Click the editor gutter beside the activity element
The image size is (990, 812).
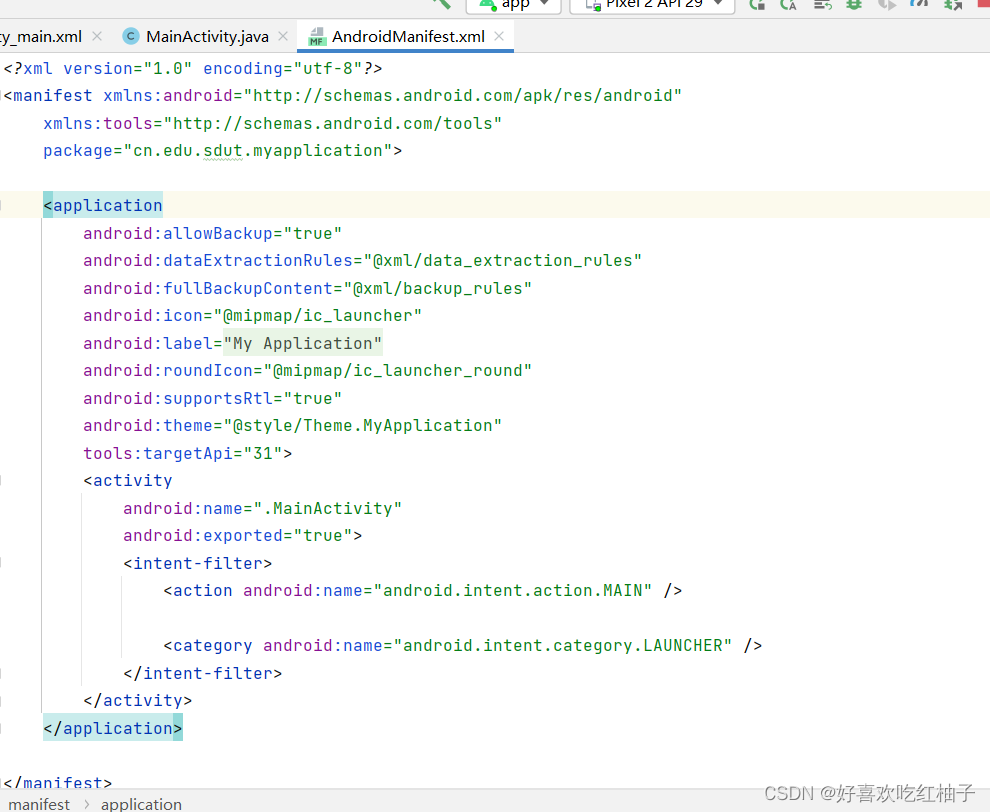coord(18,480)
